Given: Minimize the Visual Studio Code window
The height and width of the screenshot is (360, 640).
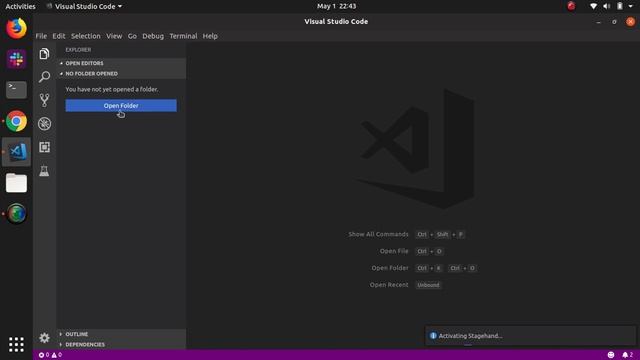Looking at the screenshot, I should (x=598, y=22).
